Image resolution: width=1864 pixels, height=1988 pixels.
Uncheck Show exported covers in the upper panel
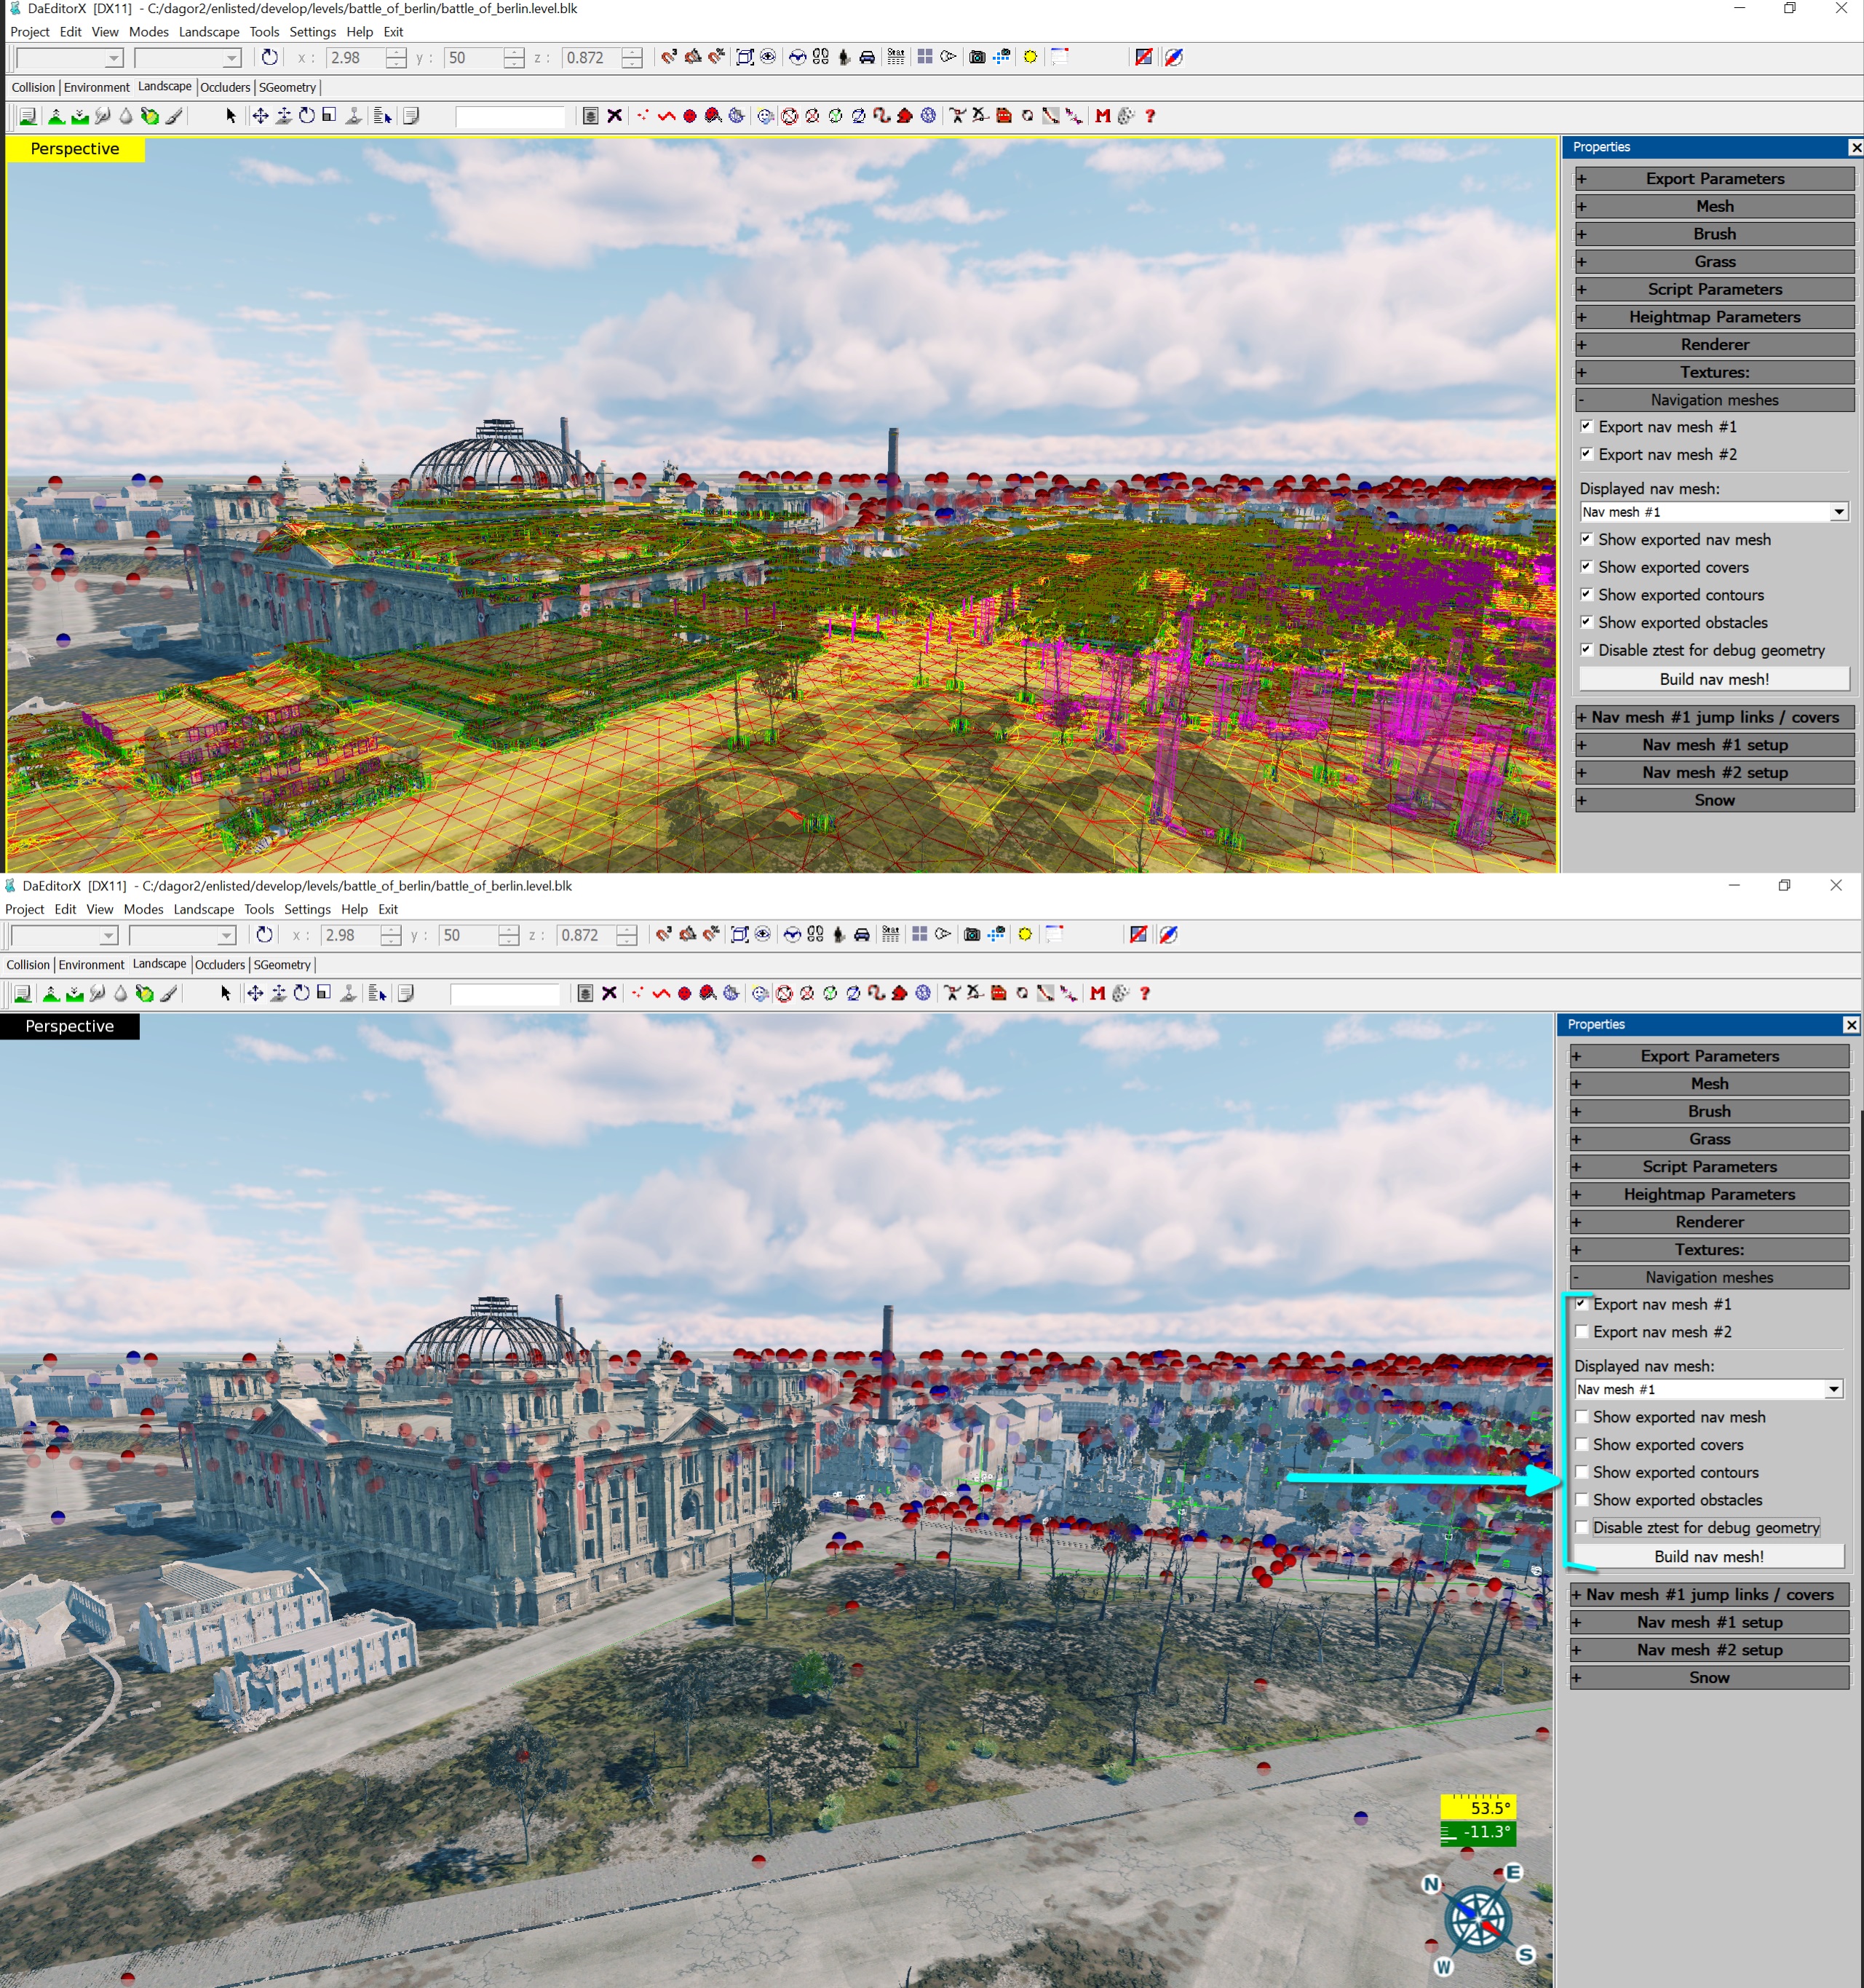pyautogui.click(x=1587, y=567)
